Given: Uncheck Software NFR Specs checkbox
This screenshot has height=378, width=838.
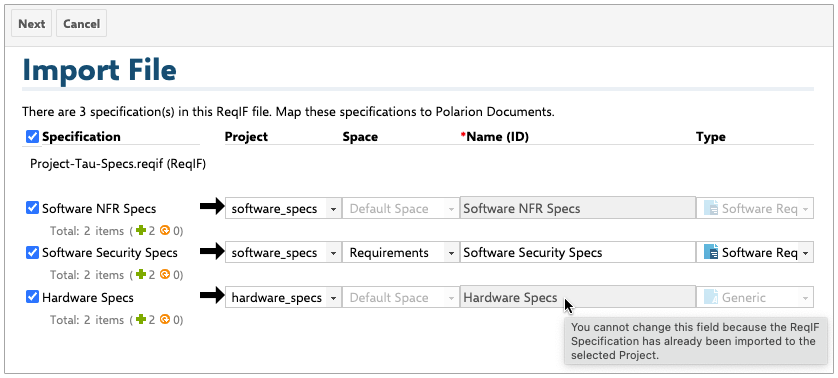Looking at the screenshot, I should click(33, 207).
